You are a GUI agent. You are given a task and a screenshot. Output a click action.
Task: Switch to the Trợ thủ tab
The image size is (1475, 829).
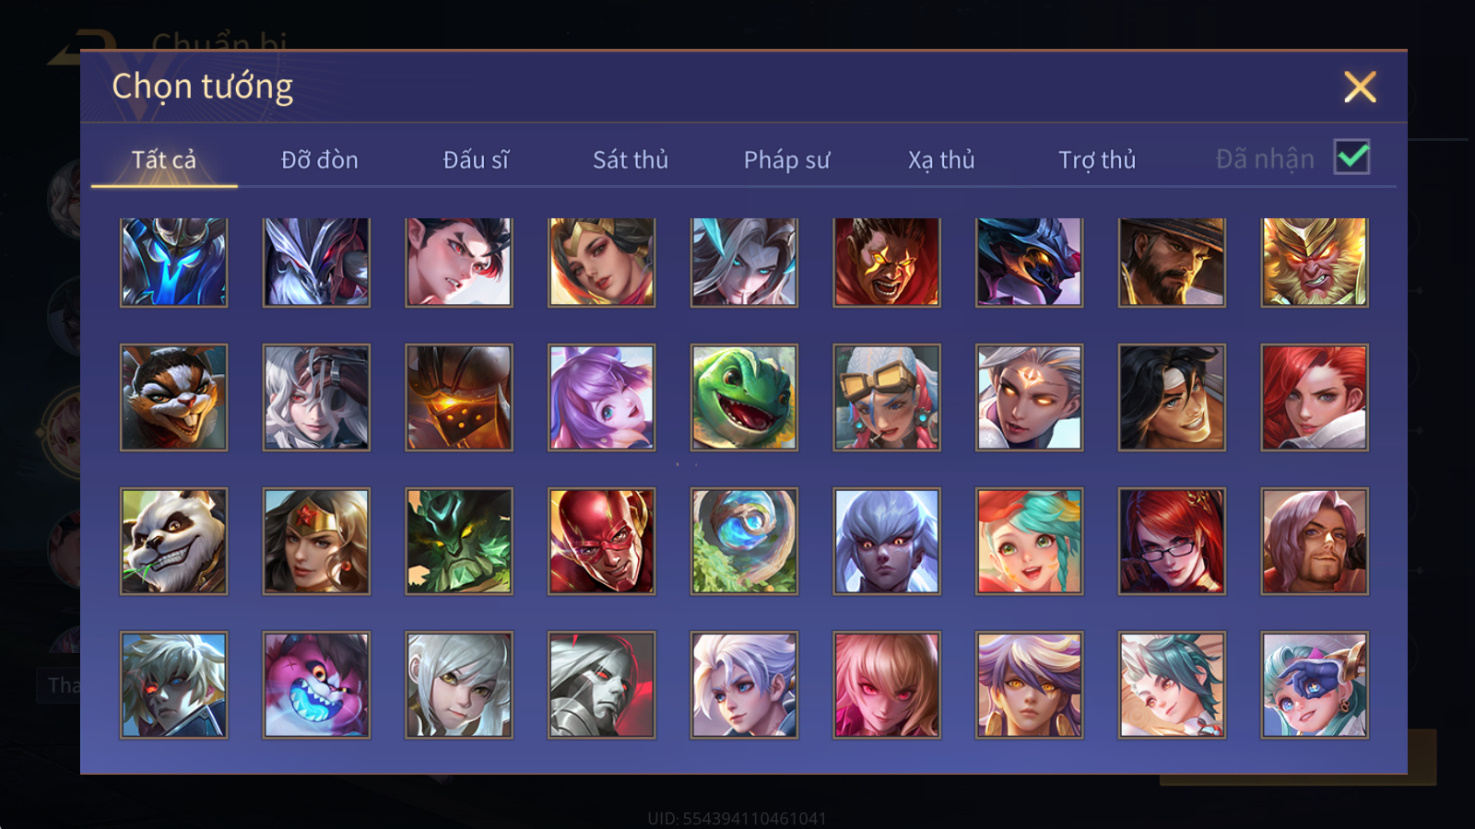click(1097, 160)
